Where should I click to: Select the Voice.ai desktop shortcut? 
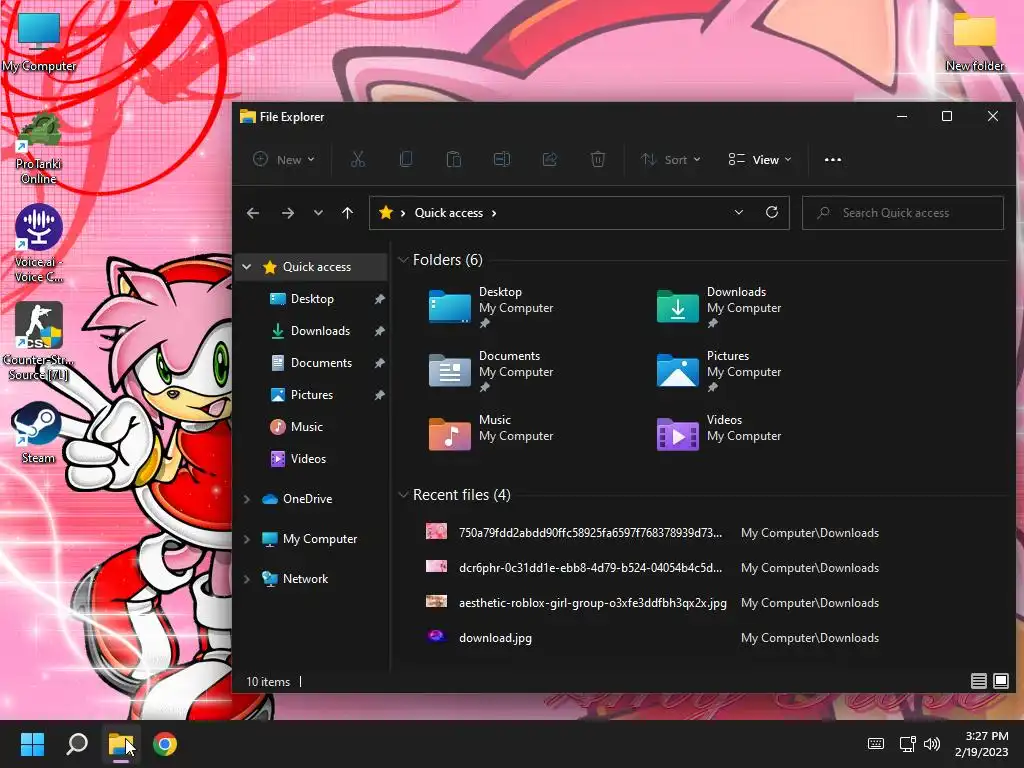(x=39, y=244)
